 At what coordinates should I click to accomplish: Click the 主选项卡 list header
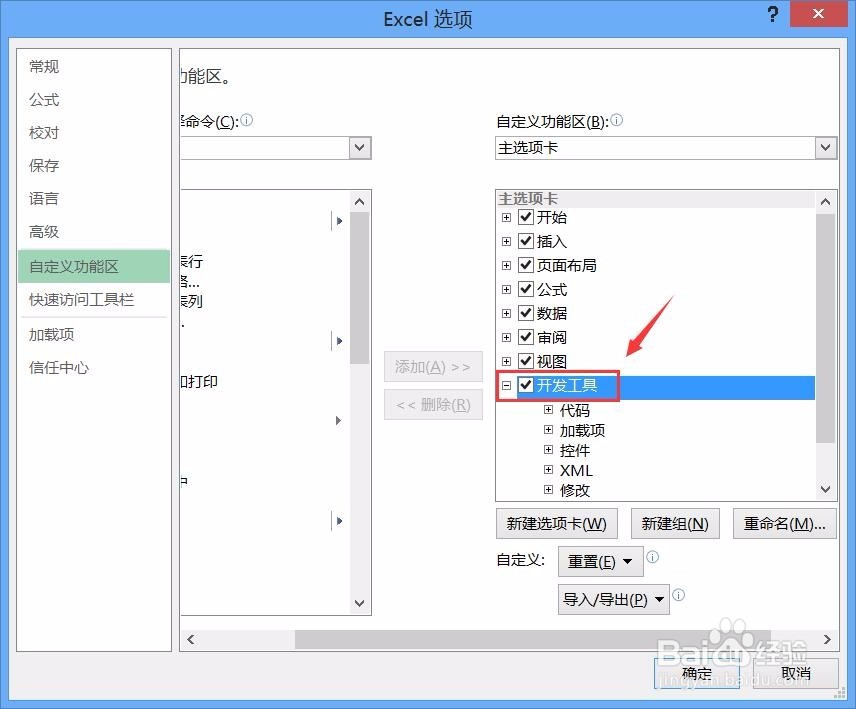click(655, 199)
